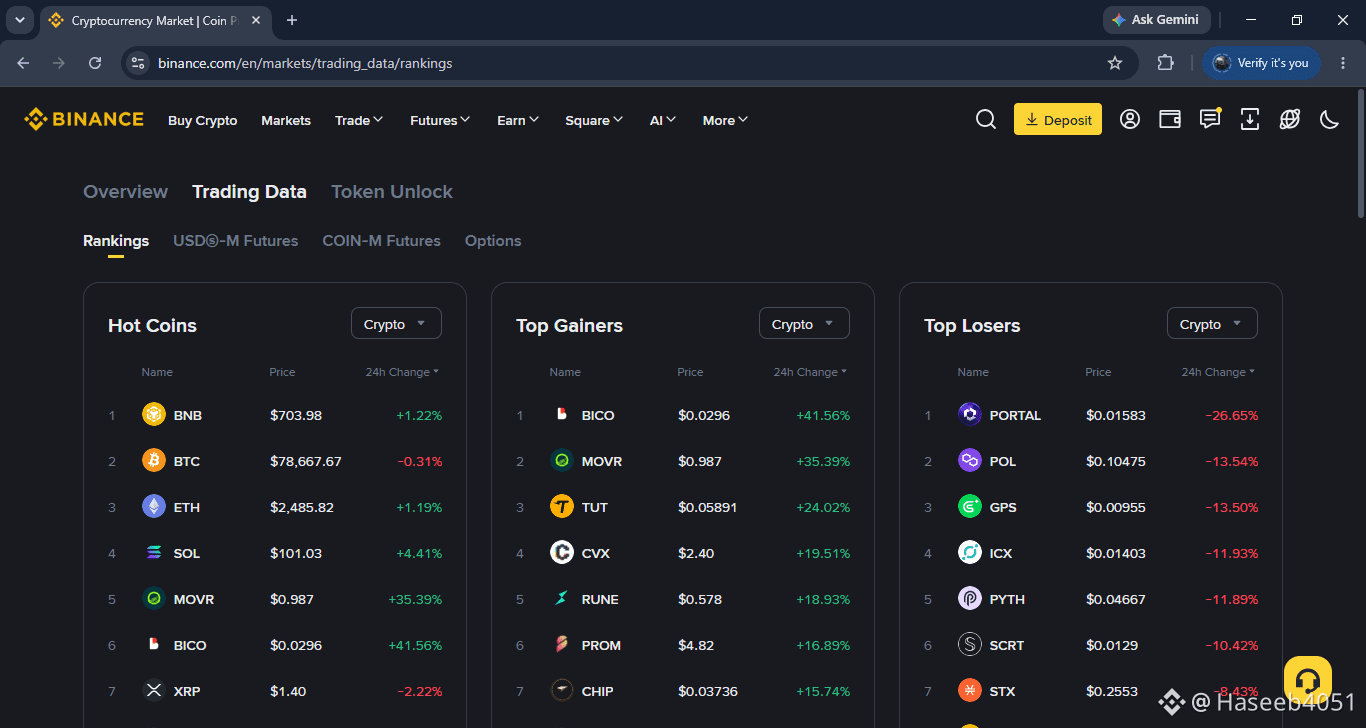Sort Top Gainers by 24h Change
This screenshot has height=728, width=1366.
tap(810, 372)
